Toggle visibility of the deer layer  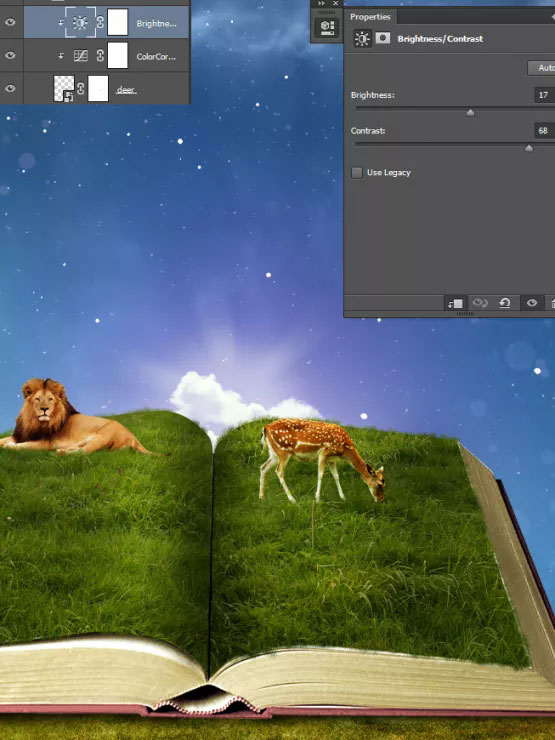(10, 88)
